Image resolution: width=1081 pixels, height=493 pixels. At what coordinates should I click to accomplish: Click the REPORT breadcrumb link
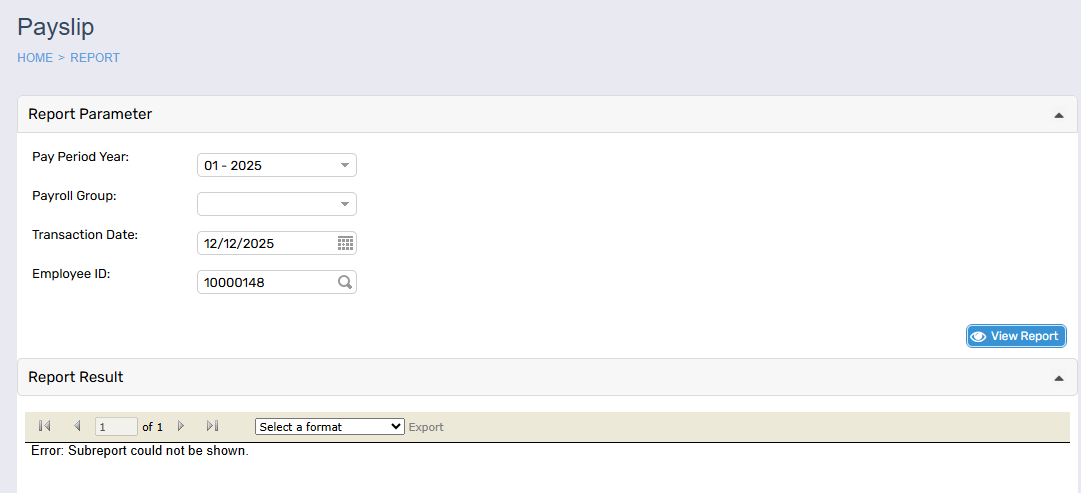click(95, 58)
